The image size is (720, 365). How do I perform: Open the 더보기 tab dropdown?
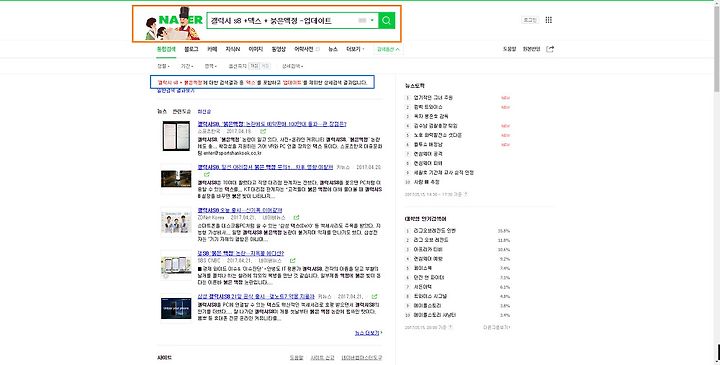(x=355, y=49)
